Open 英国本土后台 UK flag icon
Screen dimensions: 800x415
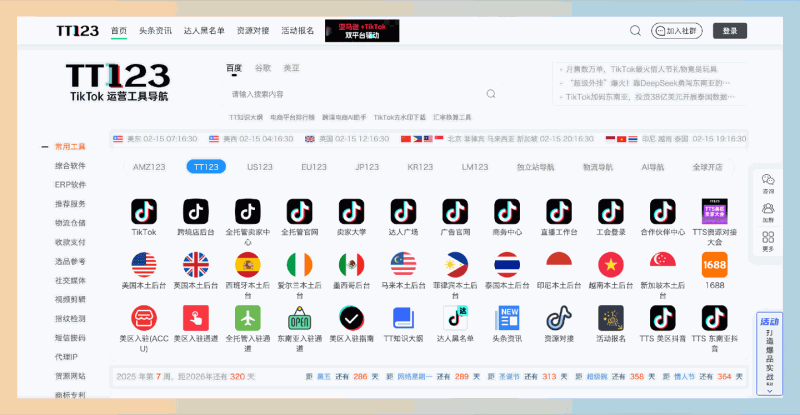pos(196,265)
